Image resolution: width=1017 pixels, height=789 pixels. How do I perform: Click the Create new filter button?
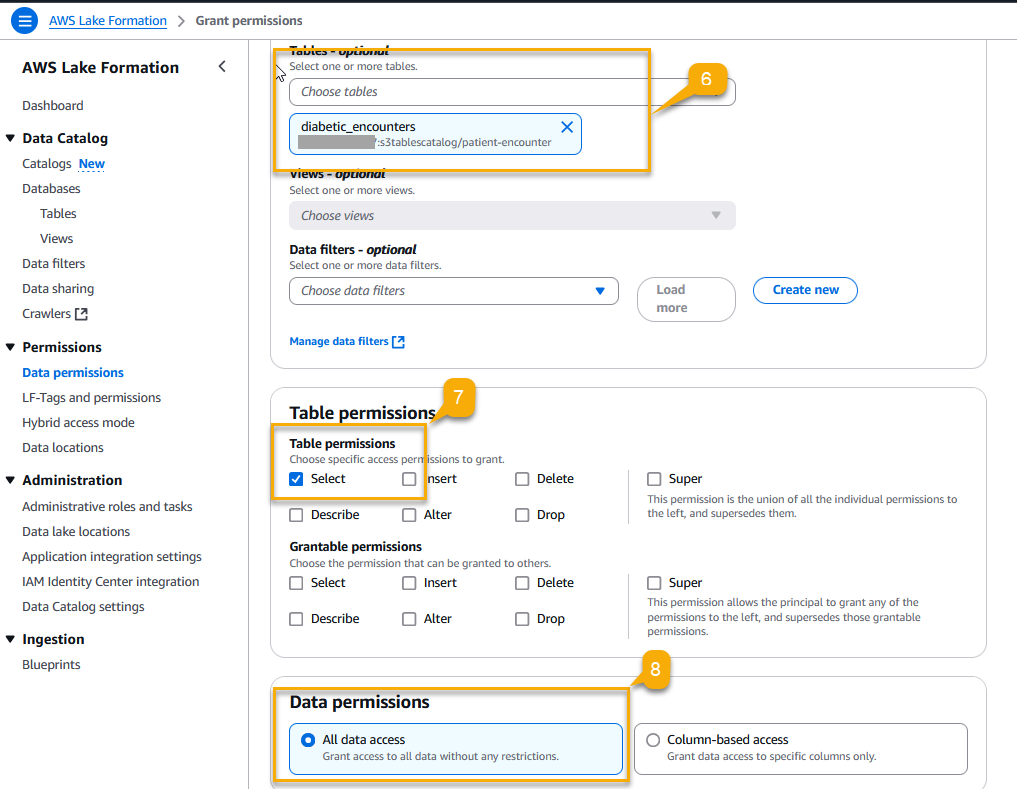(x=805, y=289)
